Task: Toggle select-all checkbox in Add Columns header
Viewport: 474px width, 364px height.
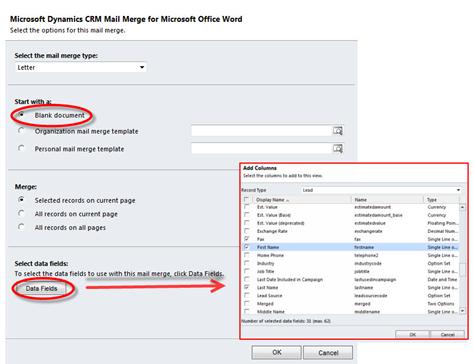Action: pyautogui.click(x=246, y=200)
